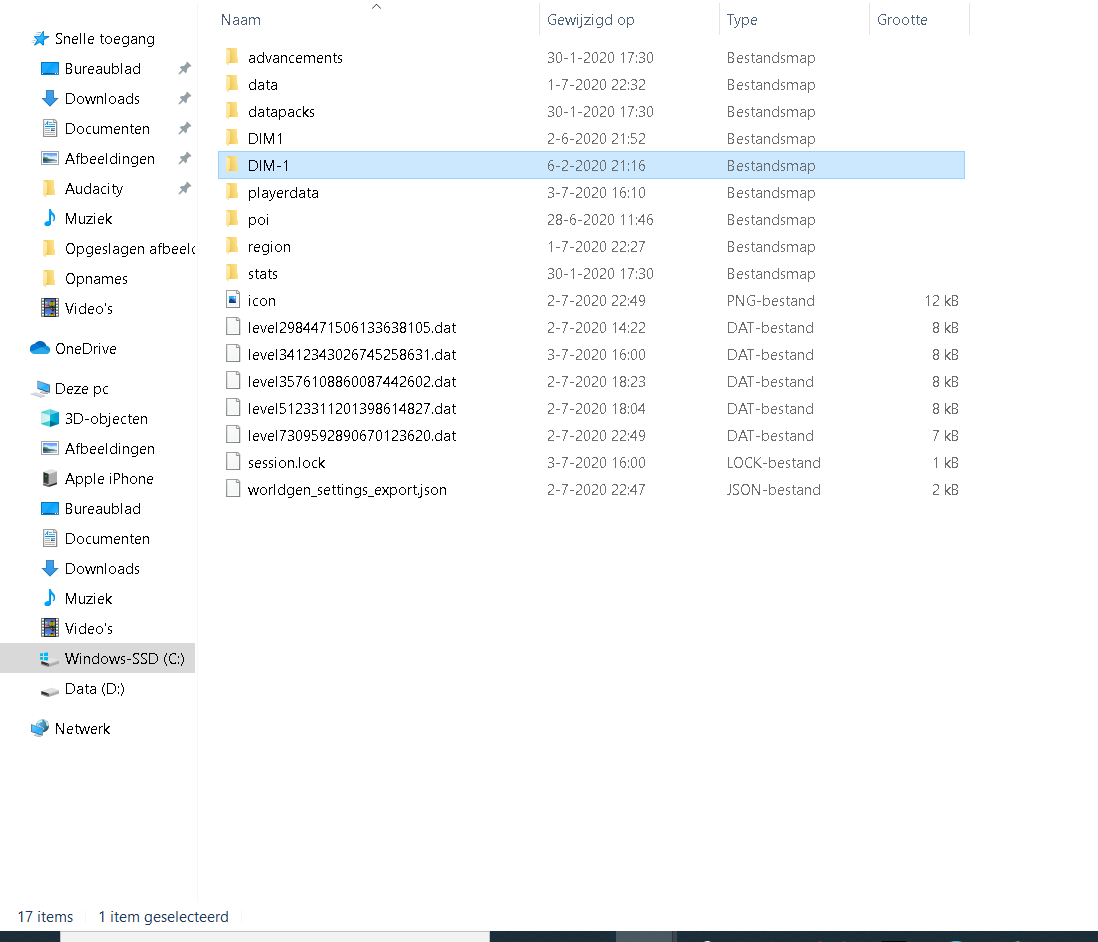The image size is (1098, 942).
Task: Select the icon PNG file icon
Action: 232,300
